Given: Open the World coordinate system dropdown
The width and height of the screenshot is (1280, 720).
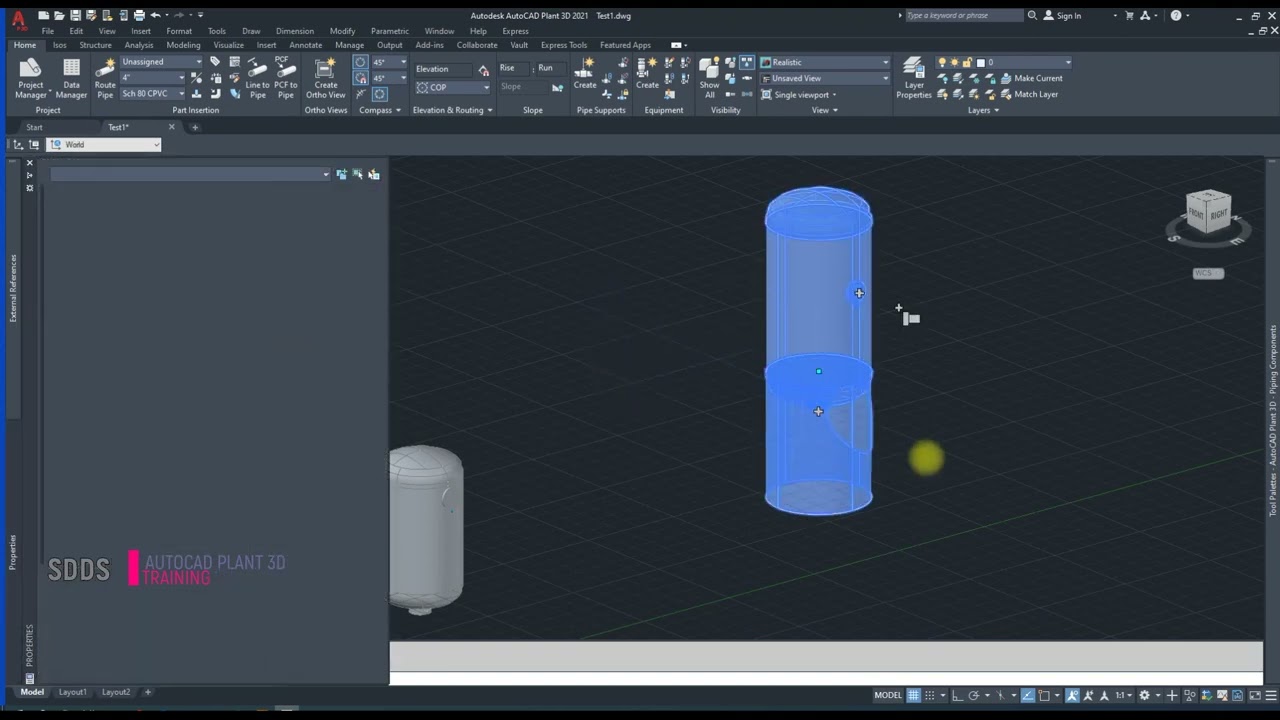Looking at the screenshot, I should [105, 145].
